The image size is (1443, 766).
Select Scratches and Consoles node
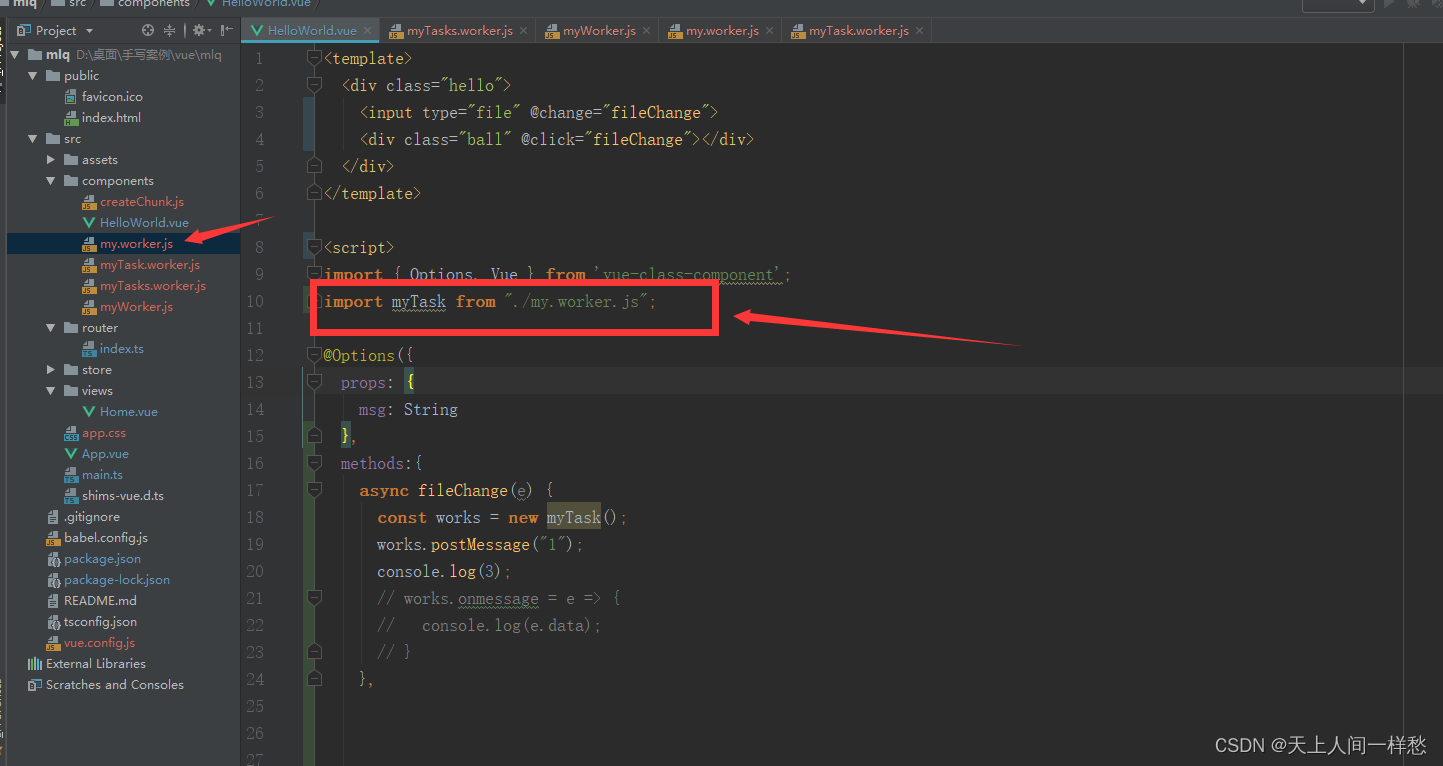(106, 685)
